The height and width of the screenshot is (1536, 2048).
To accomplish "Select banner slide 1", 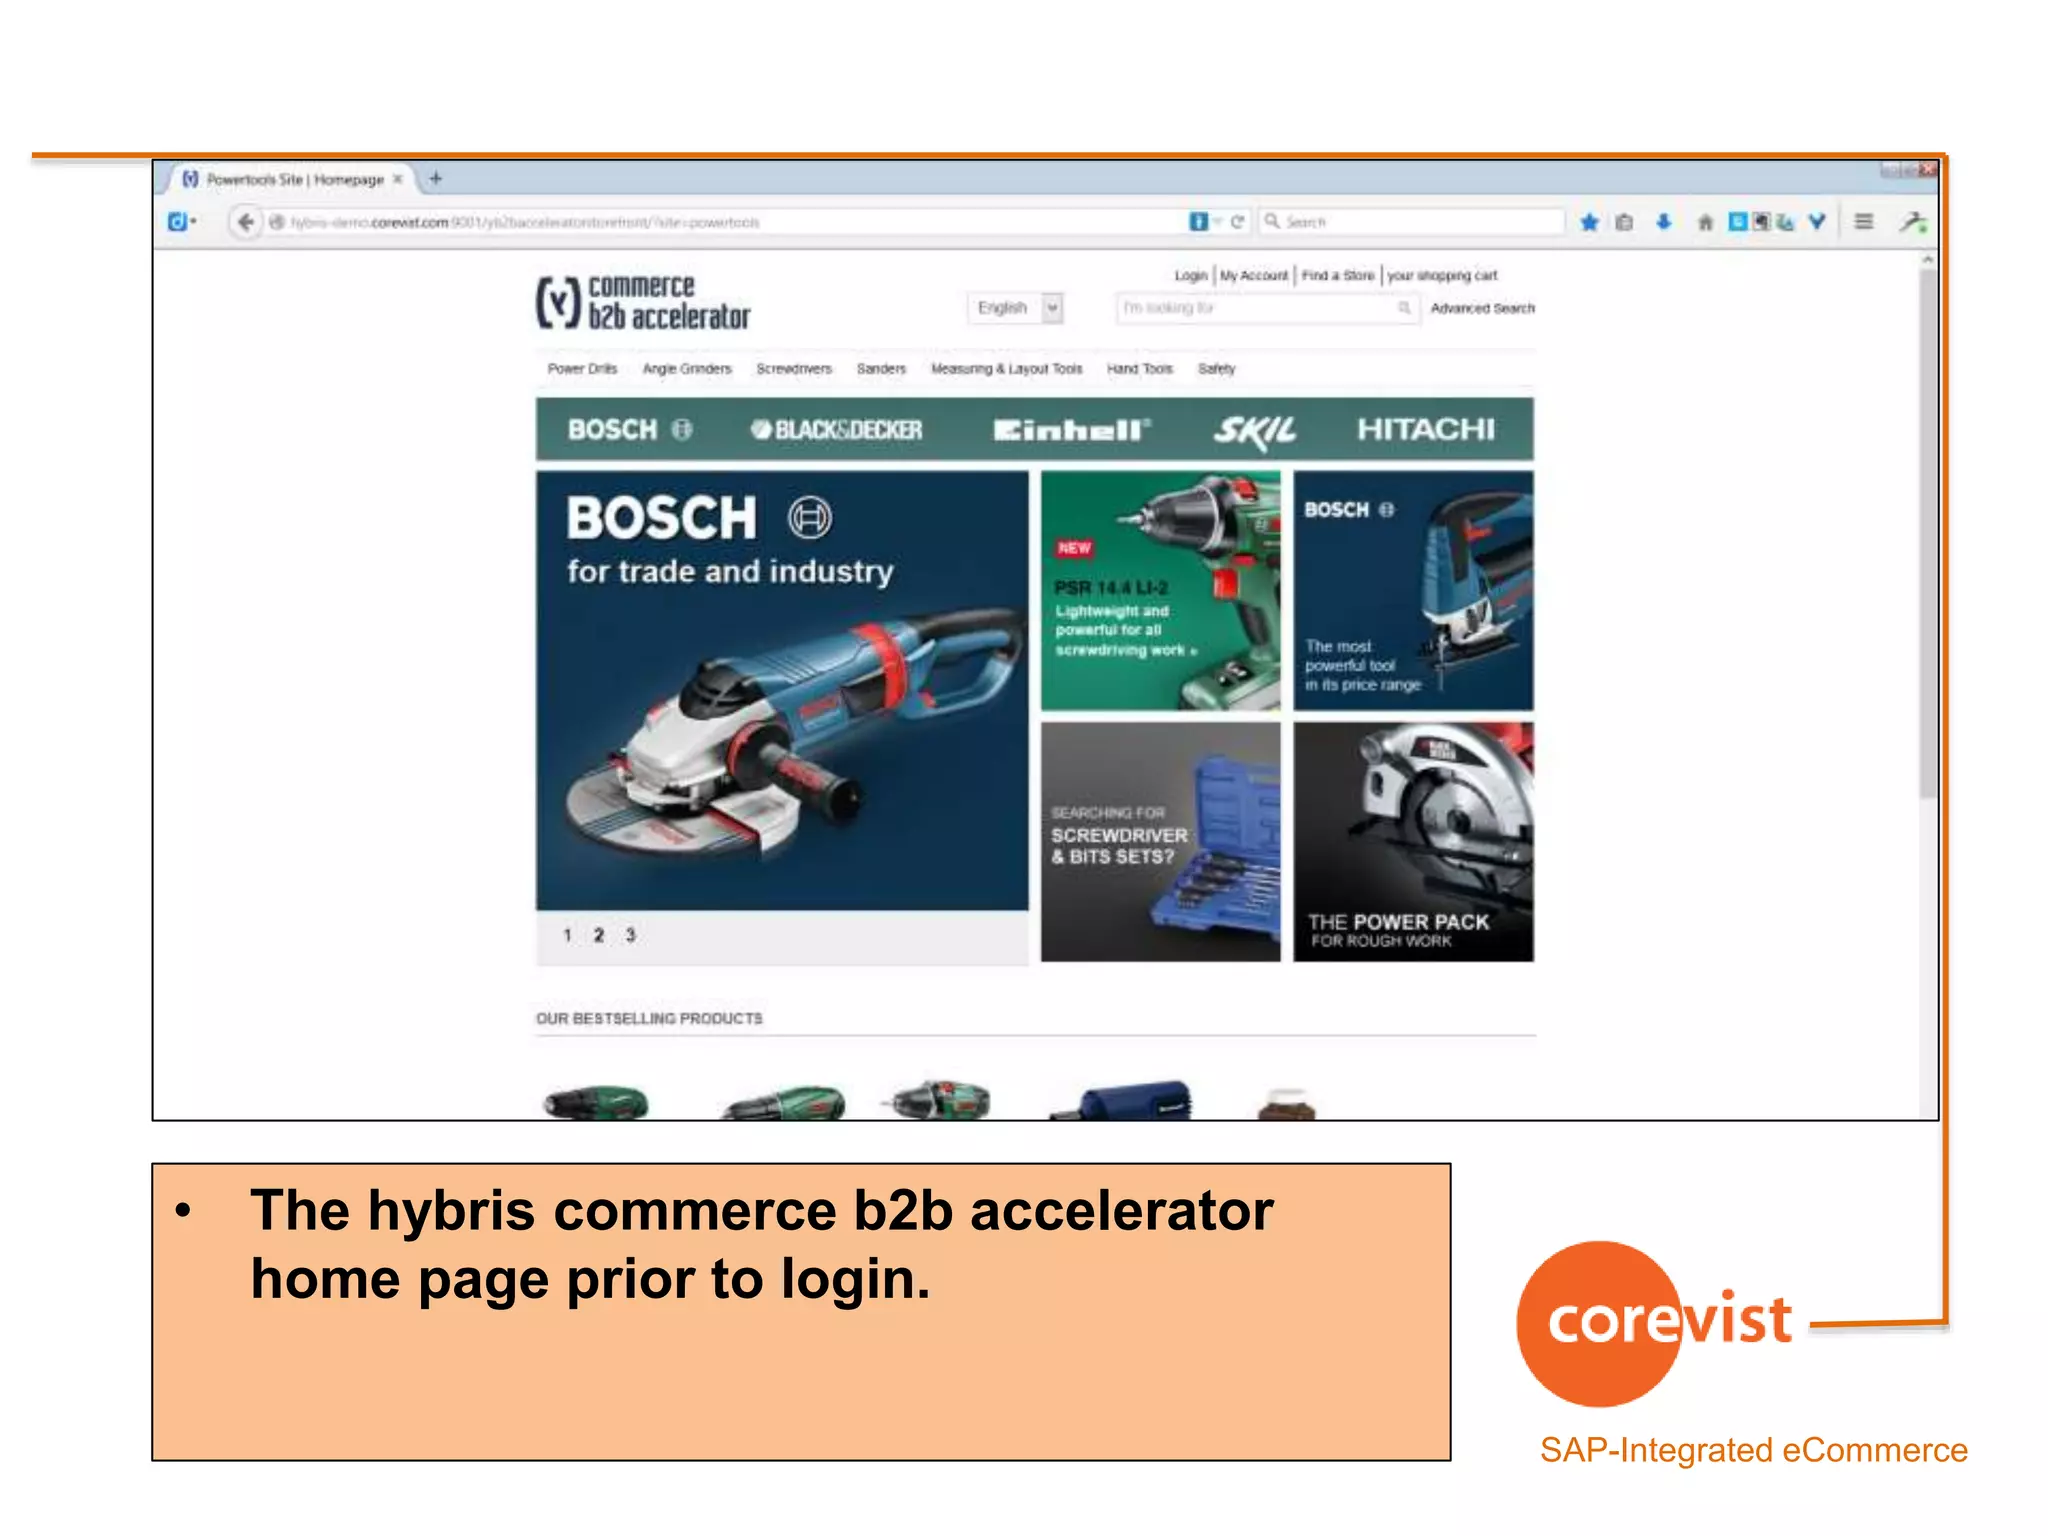I will 567,935.
